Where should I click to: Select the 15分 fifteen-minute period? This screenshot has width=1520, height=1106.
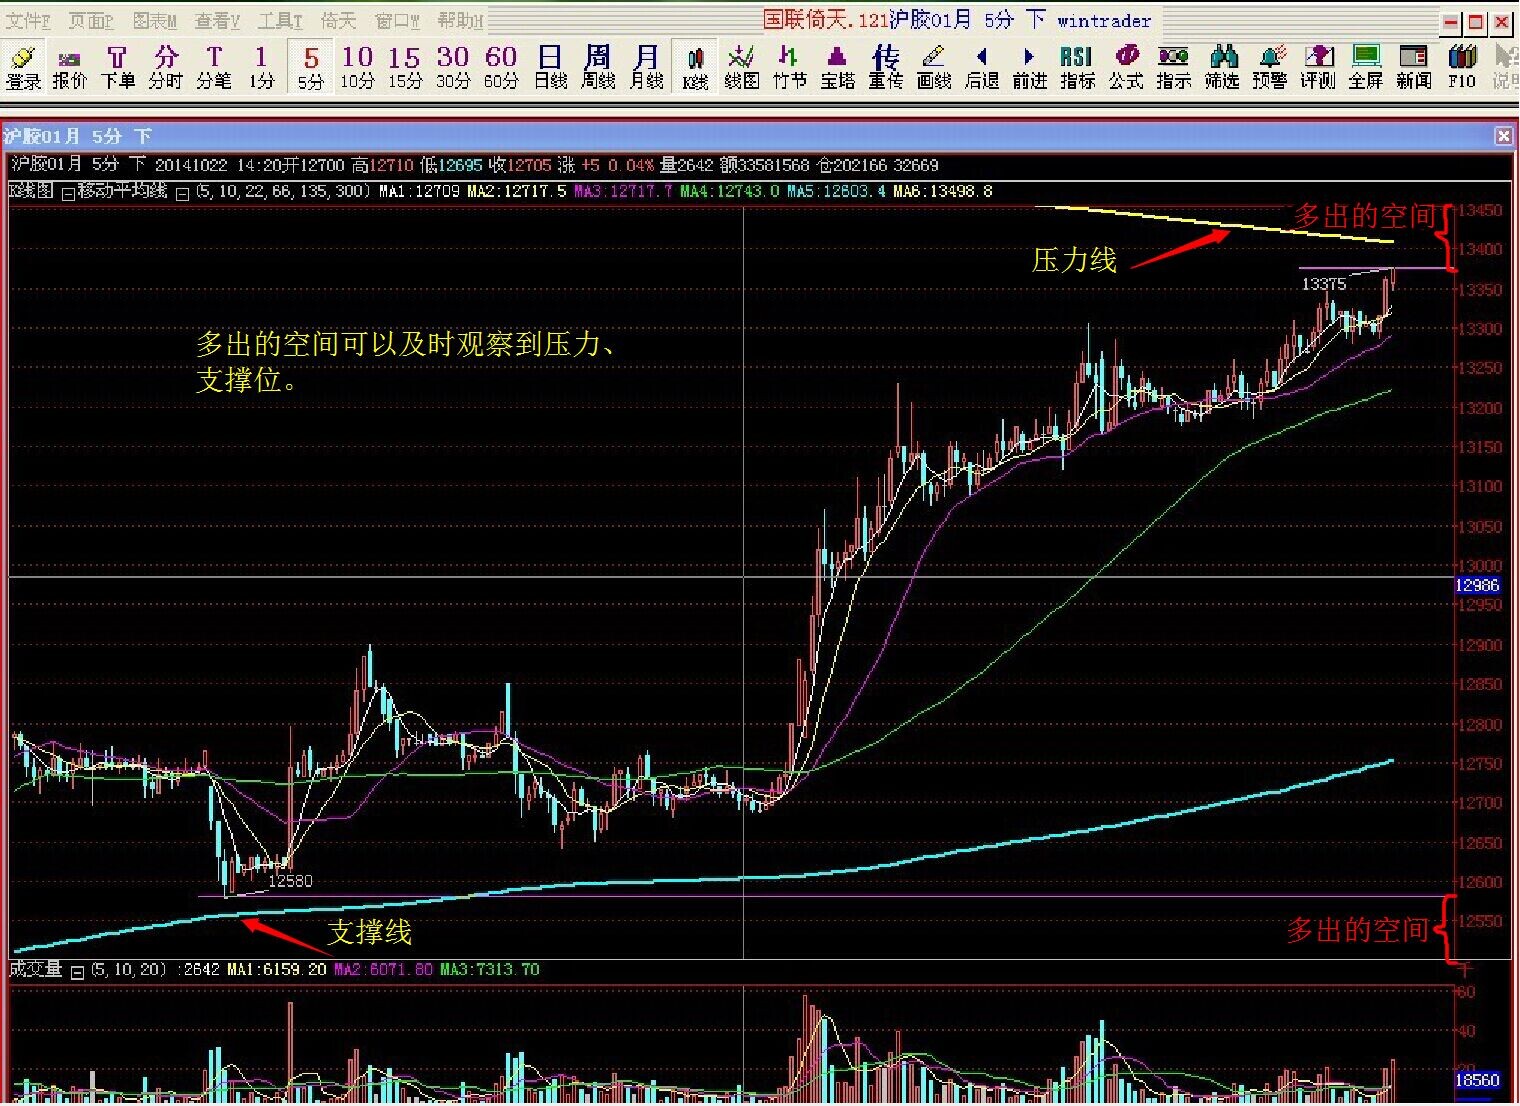tap(404, 67)
